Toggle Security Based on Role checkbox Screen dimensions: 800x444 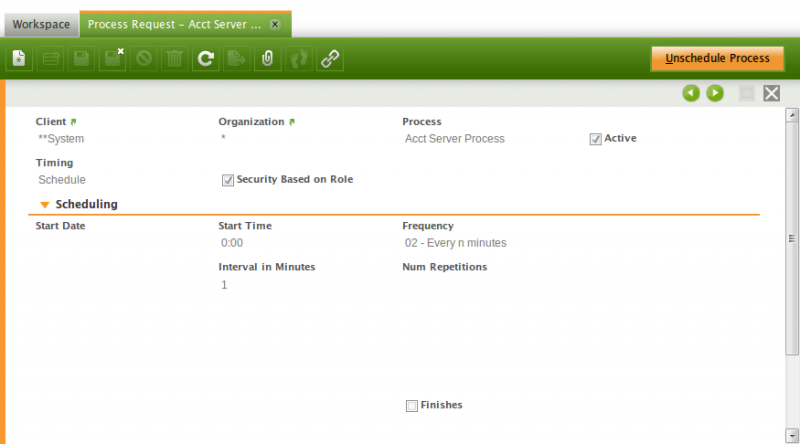[227, 180]
